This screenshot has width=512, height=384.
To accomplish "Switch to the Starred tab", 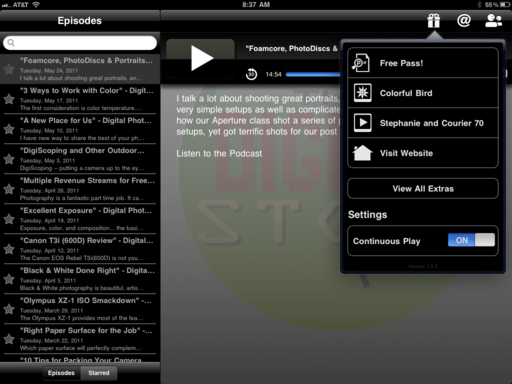I will pyautogui.click(x=99, y=373).
